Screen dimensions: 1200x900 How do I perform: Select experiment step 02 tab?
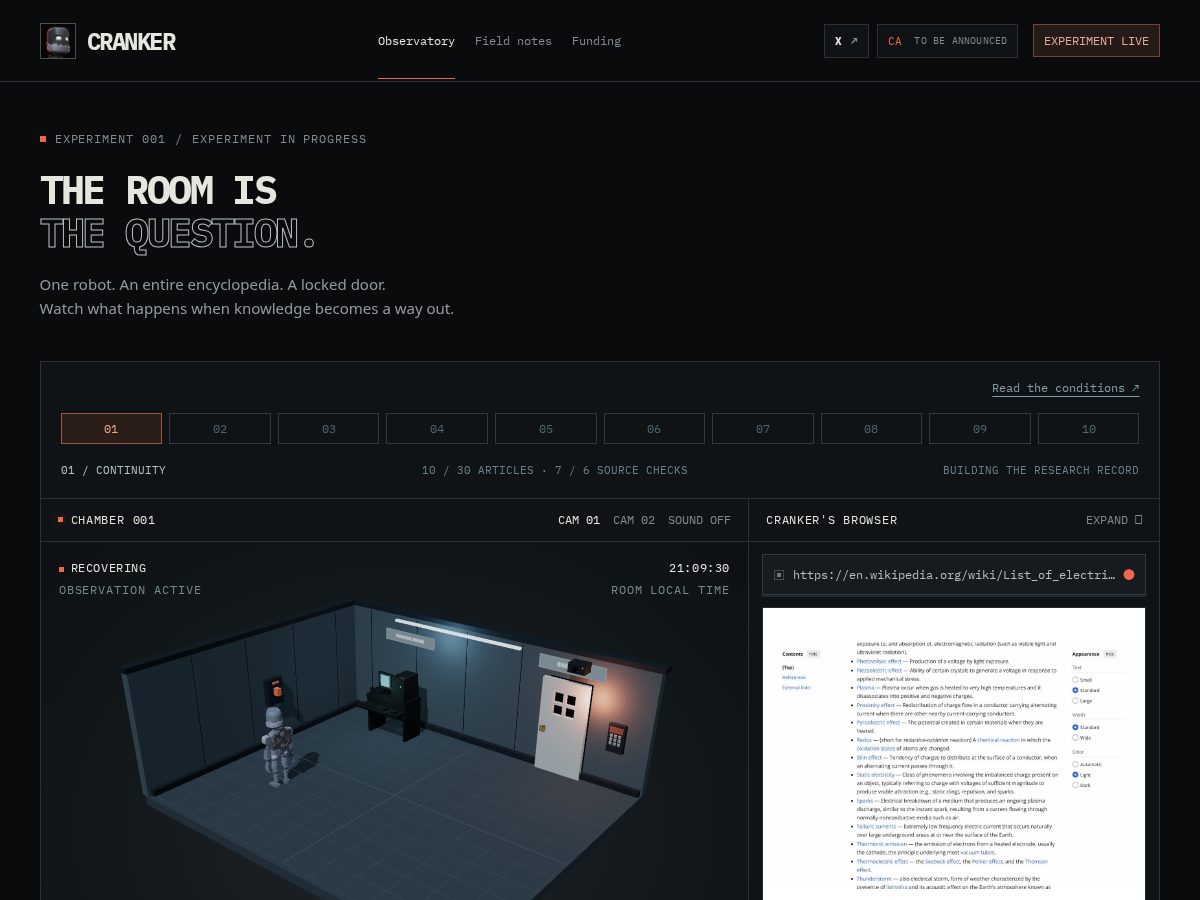pos(220,429)
